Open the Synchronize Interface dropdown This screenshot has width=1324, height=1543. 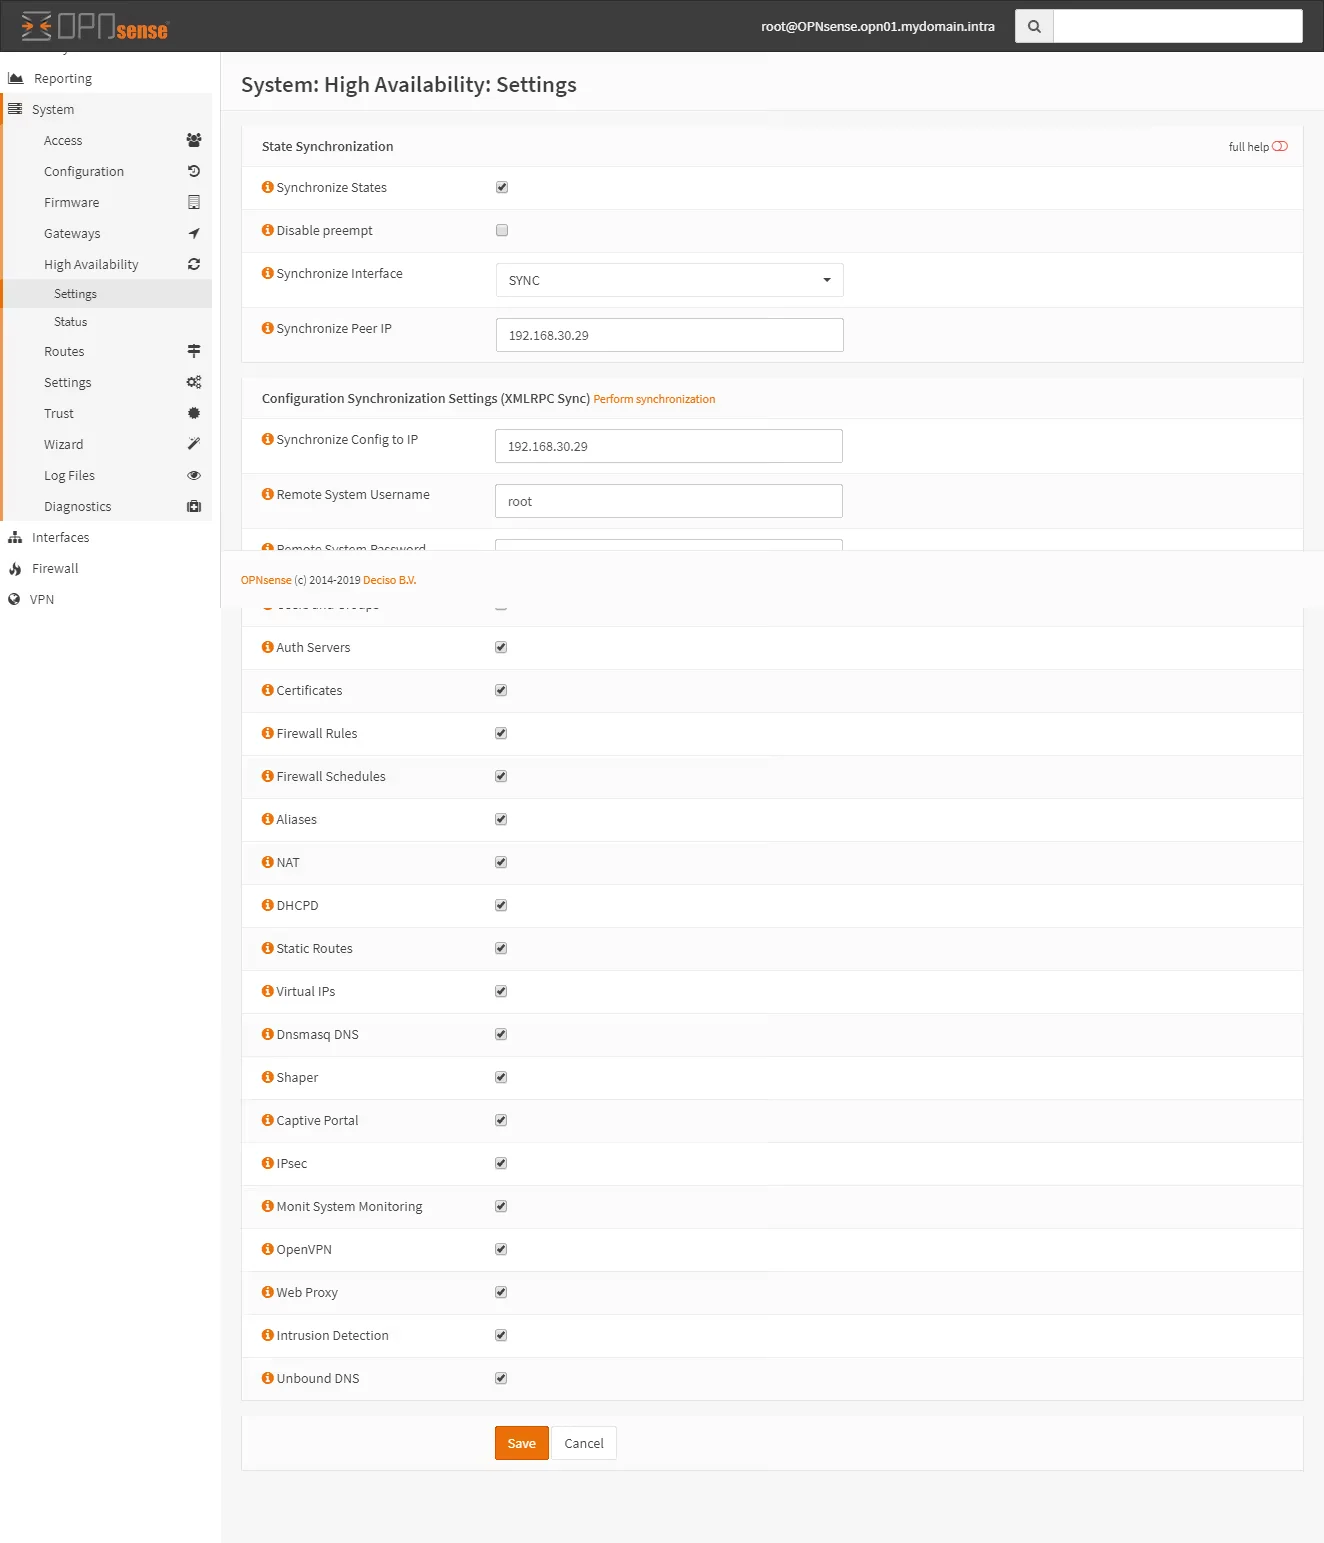click(x=668, y=280)
